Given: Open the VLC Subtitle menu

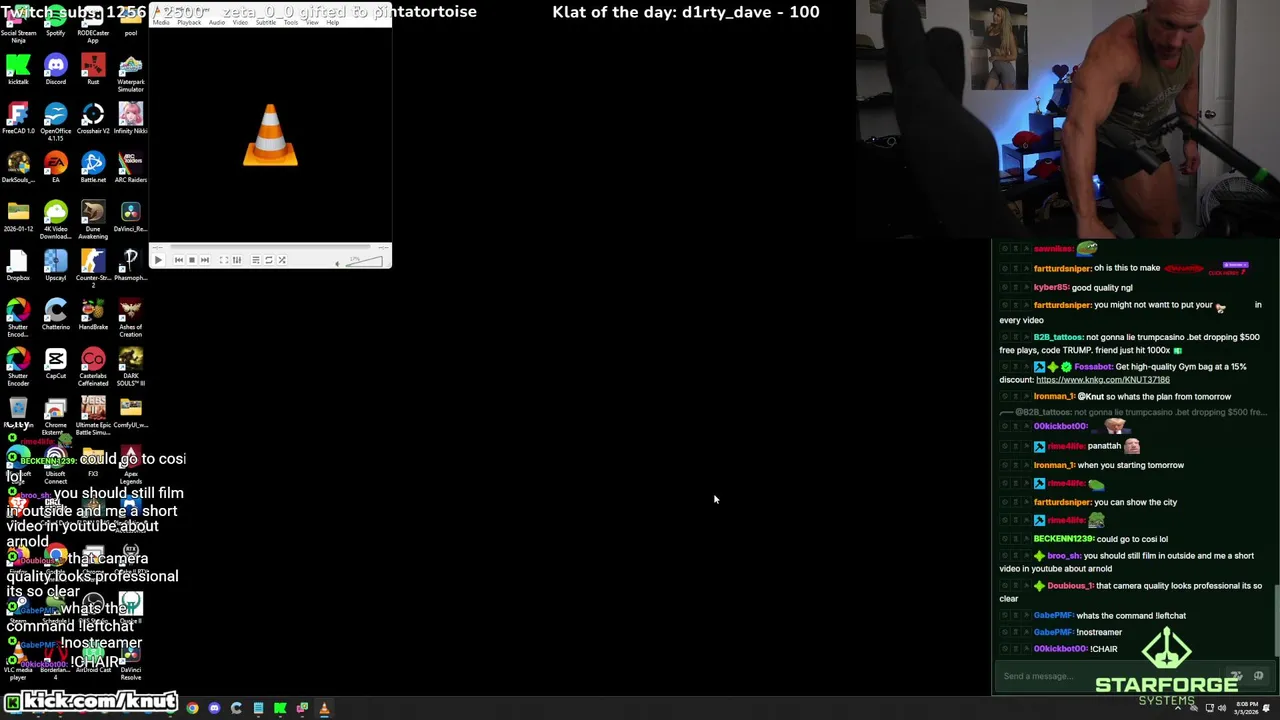Looking at the screenshot, I should pos(266,23).
